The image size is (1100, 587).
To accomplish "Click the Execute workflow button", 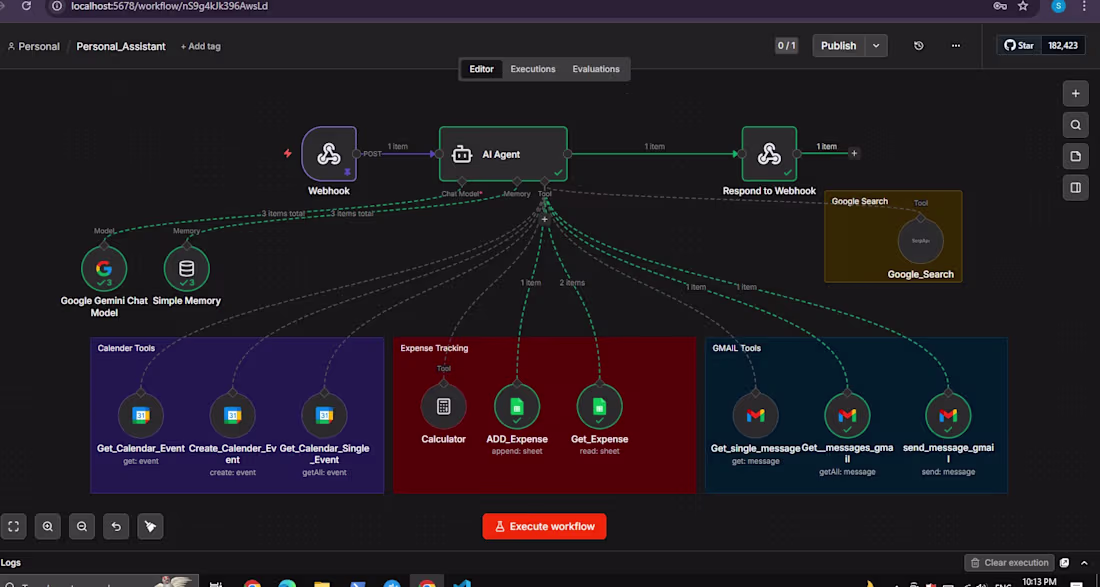I will [x=544, y=526].
